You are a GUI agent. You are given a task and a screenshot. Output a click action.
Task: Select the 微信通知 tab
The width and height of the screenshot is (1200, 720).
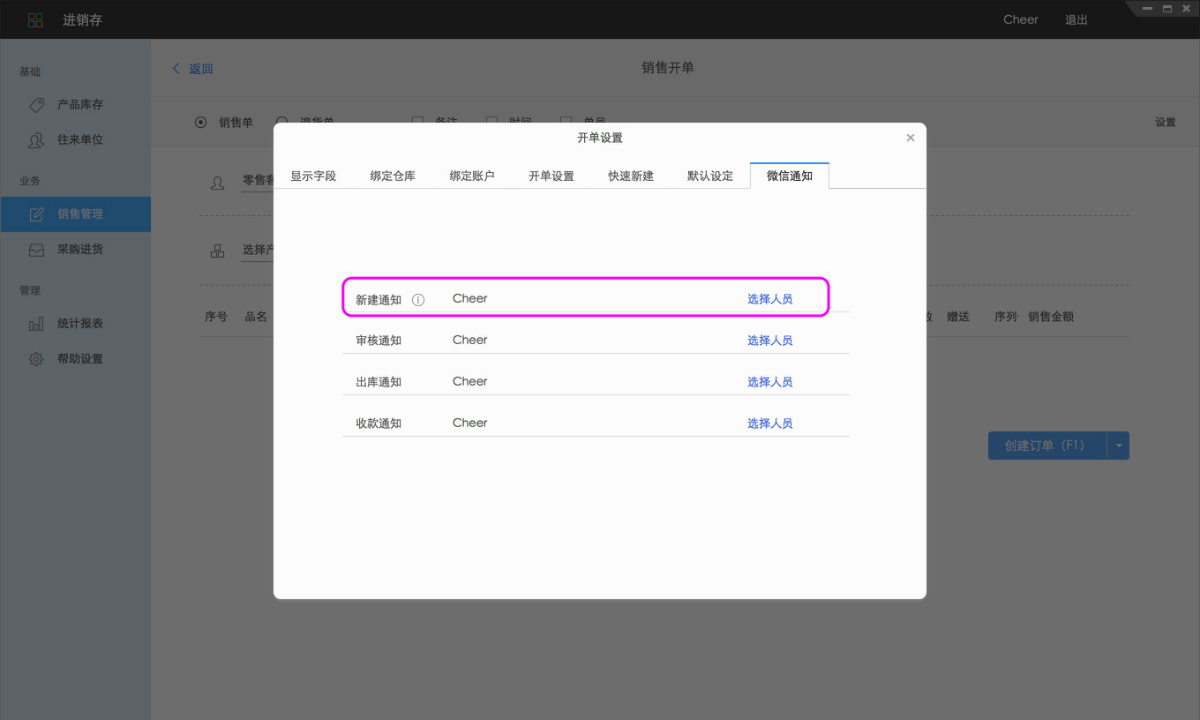coord(790,176)
